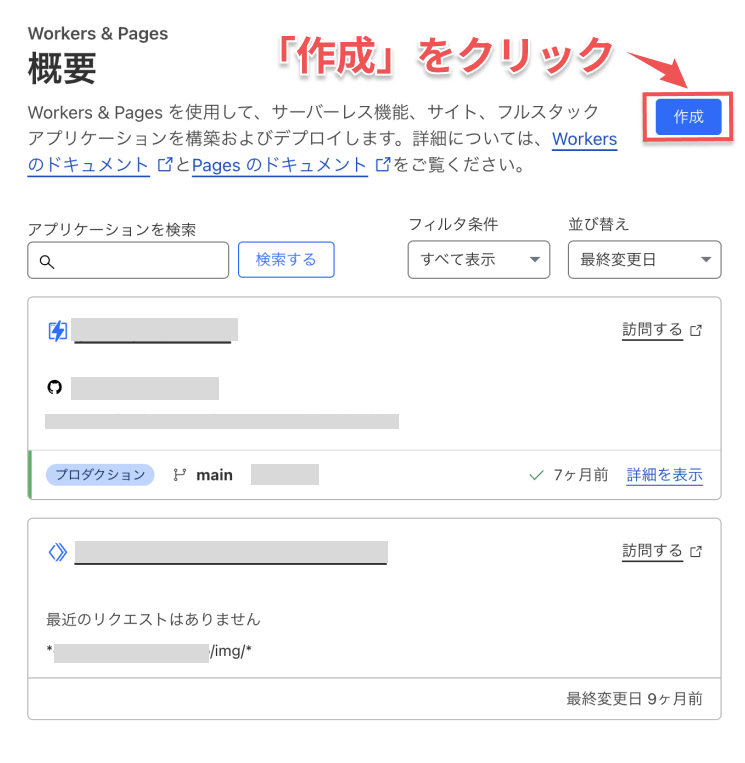Open the Pages のドキュメント link
745x763 pixels.
pyautogui.click(x=279, y=165)
